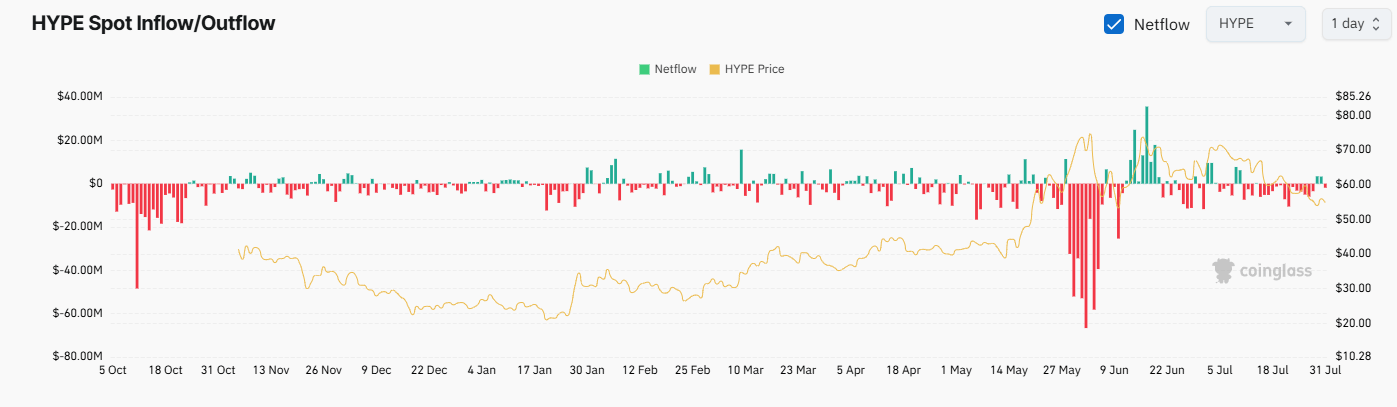Click the 23 Mar date label

pos(798,370)
